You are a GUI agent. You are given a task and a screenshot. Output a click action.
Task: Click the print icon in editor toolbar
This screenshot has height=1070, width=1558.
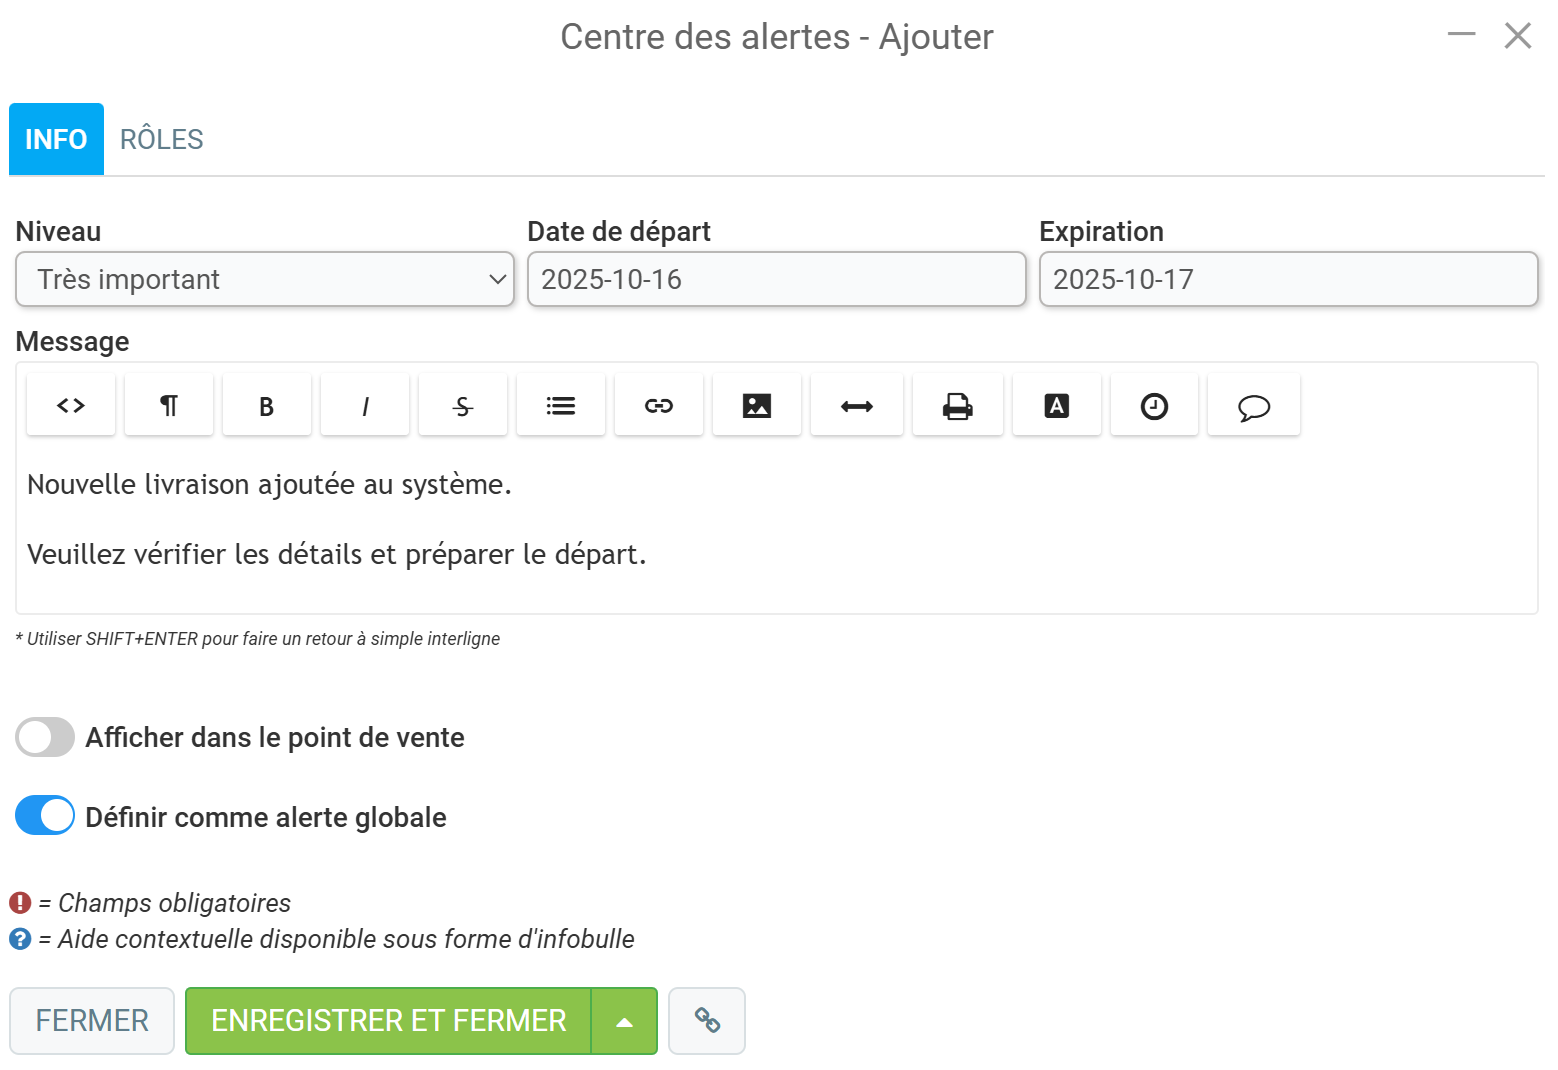(958, 405)
